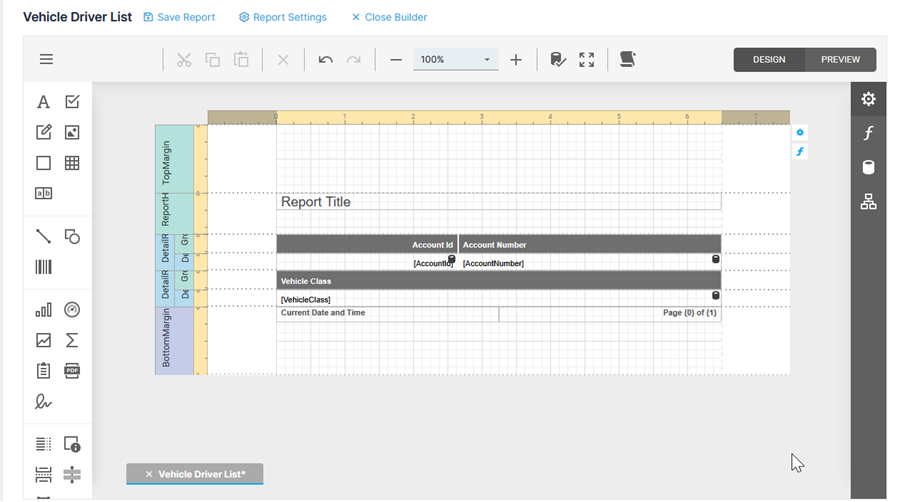
Task: Choose the PDF Content control
Action: tap(72, 371)
